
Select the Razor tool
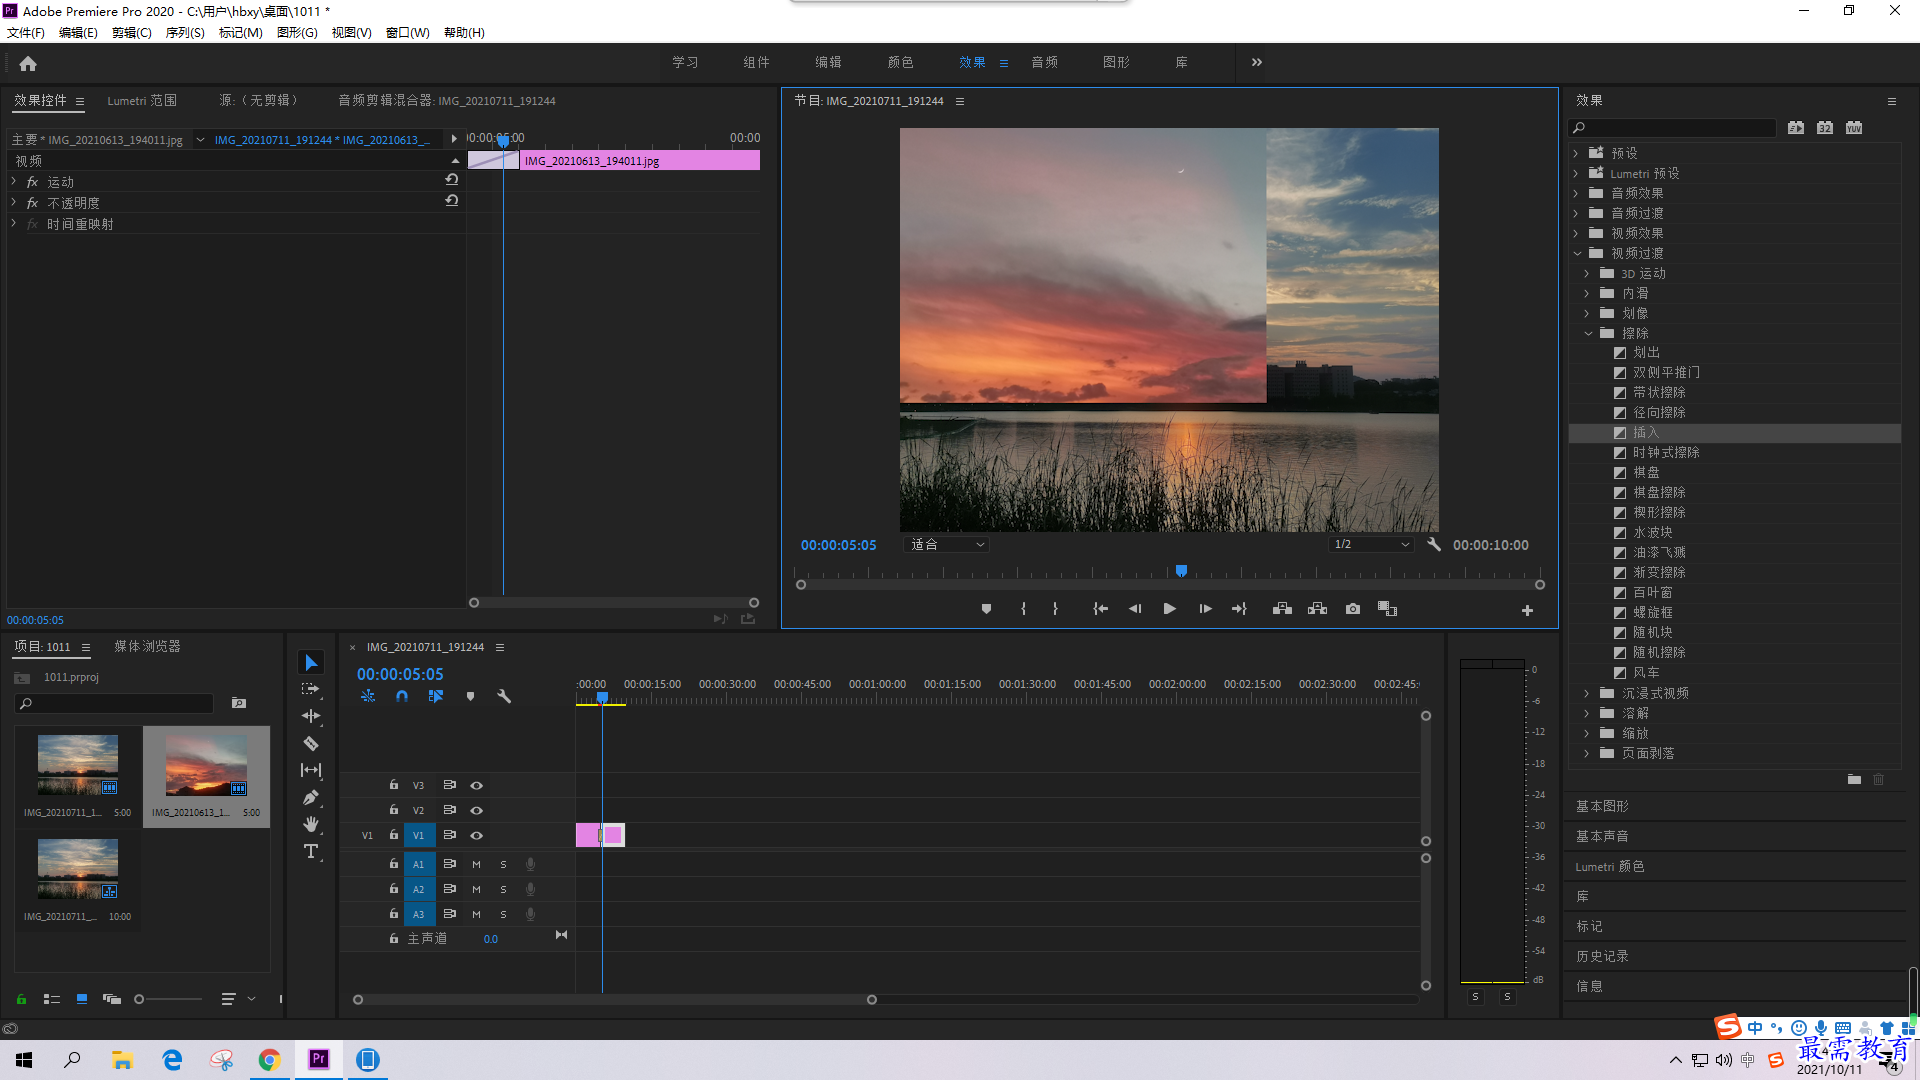pos(311,743)
